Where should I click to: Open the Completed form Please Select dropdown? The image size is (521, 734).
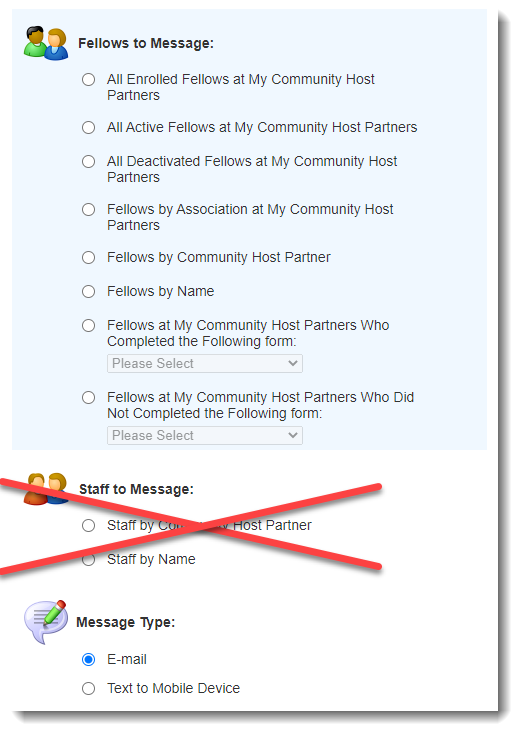click(205, 364)
